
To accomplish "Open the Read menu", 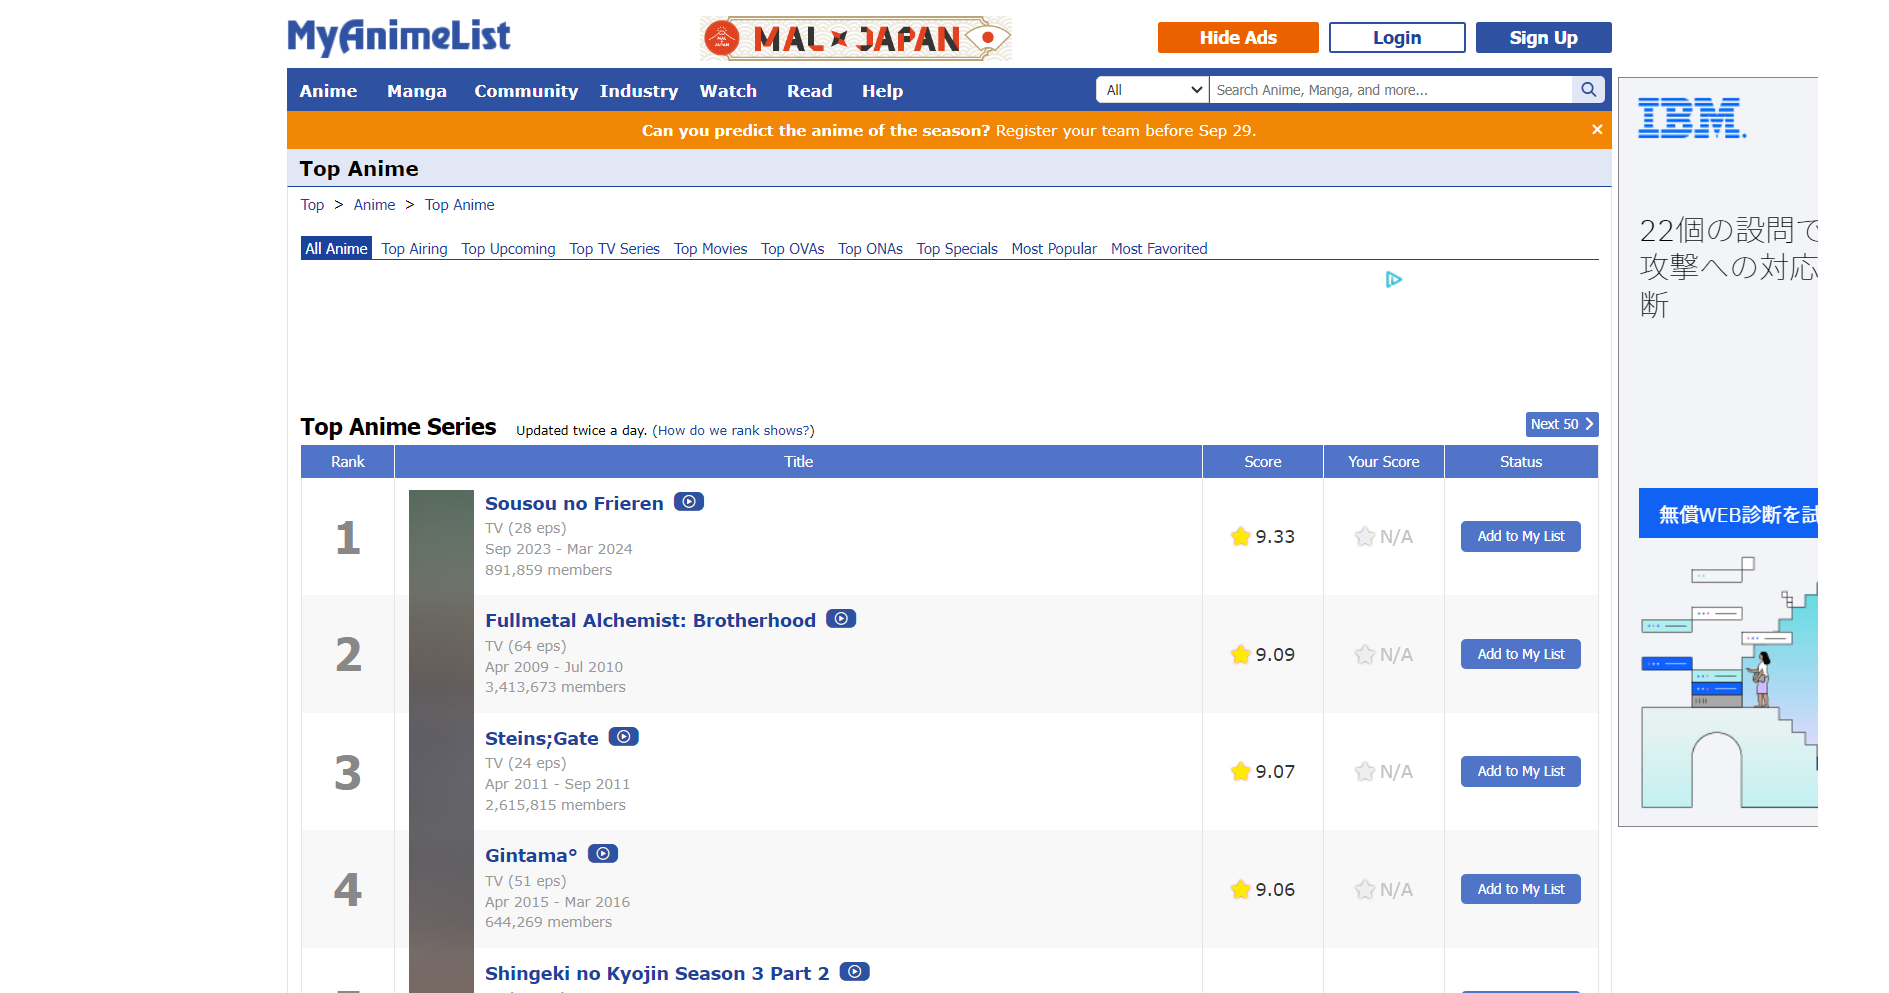I will [809, 91].
